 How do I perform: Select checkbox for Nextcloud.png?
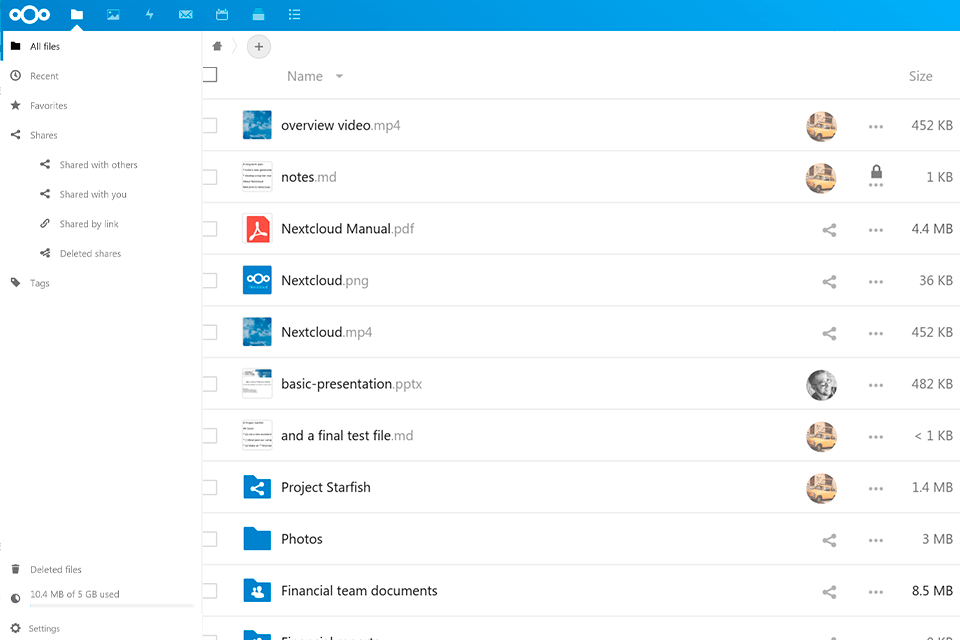coord(209,280)
